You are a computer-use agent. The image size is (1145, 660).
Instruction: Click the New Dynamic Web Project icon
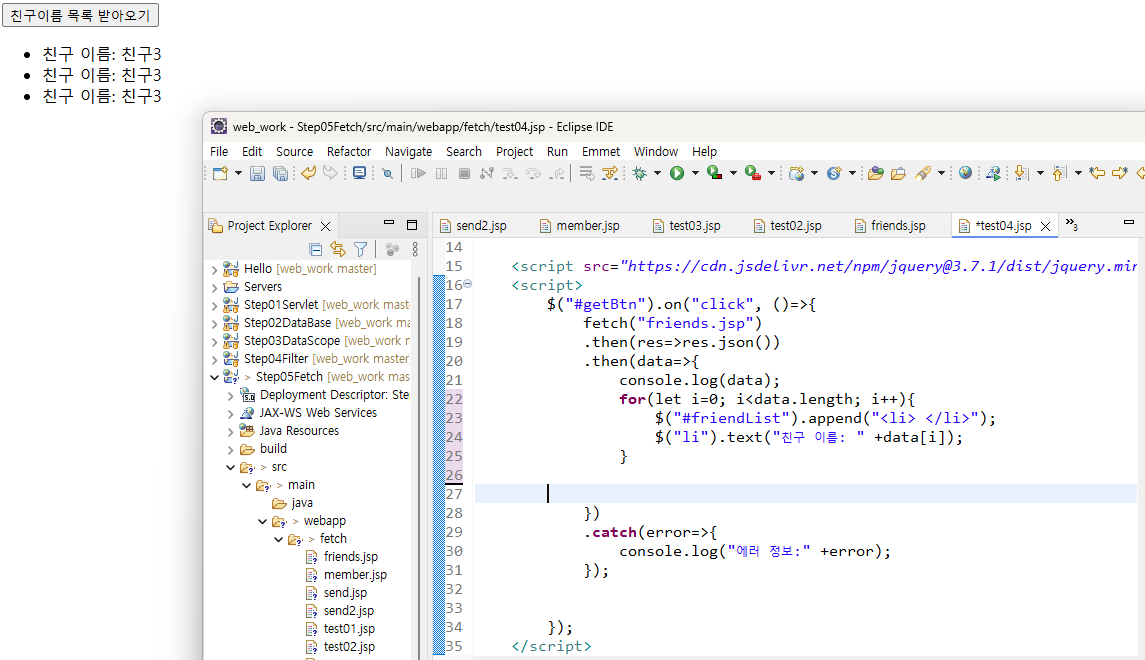click(796, 173)
